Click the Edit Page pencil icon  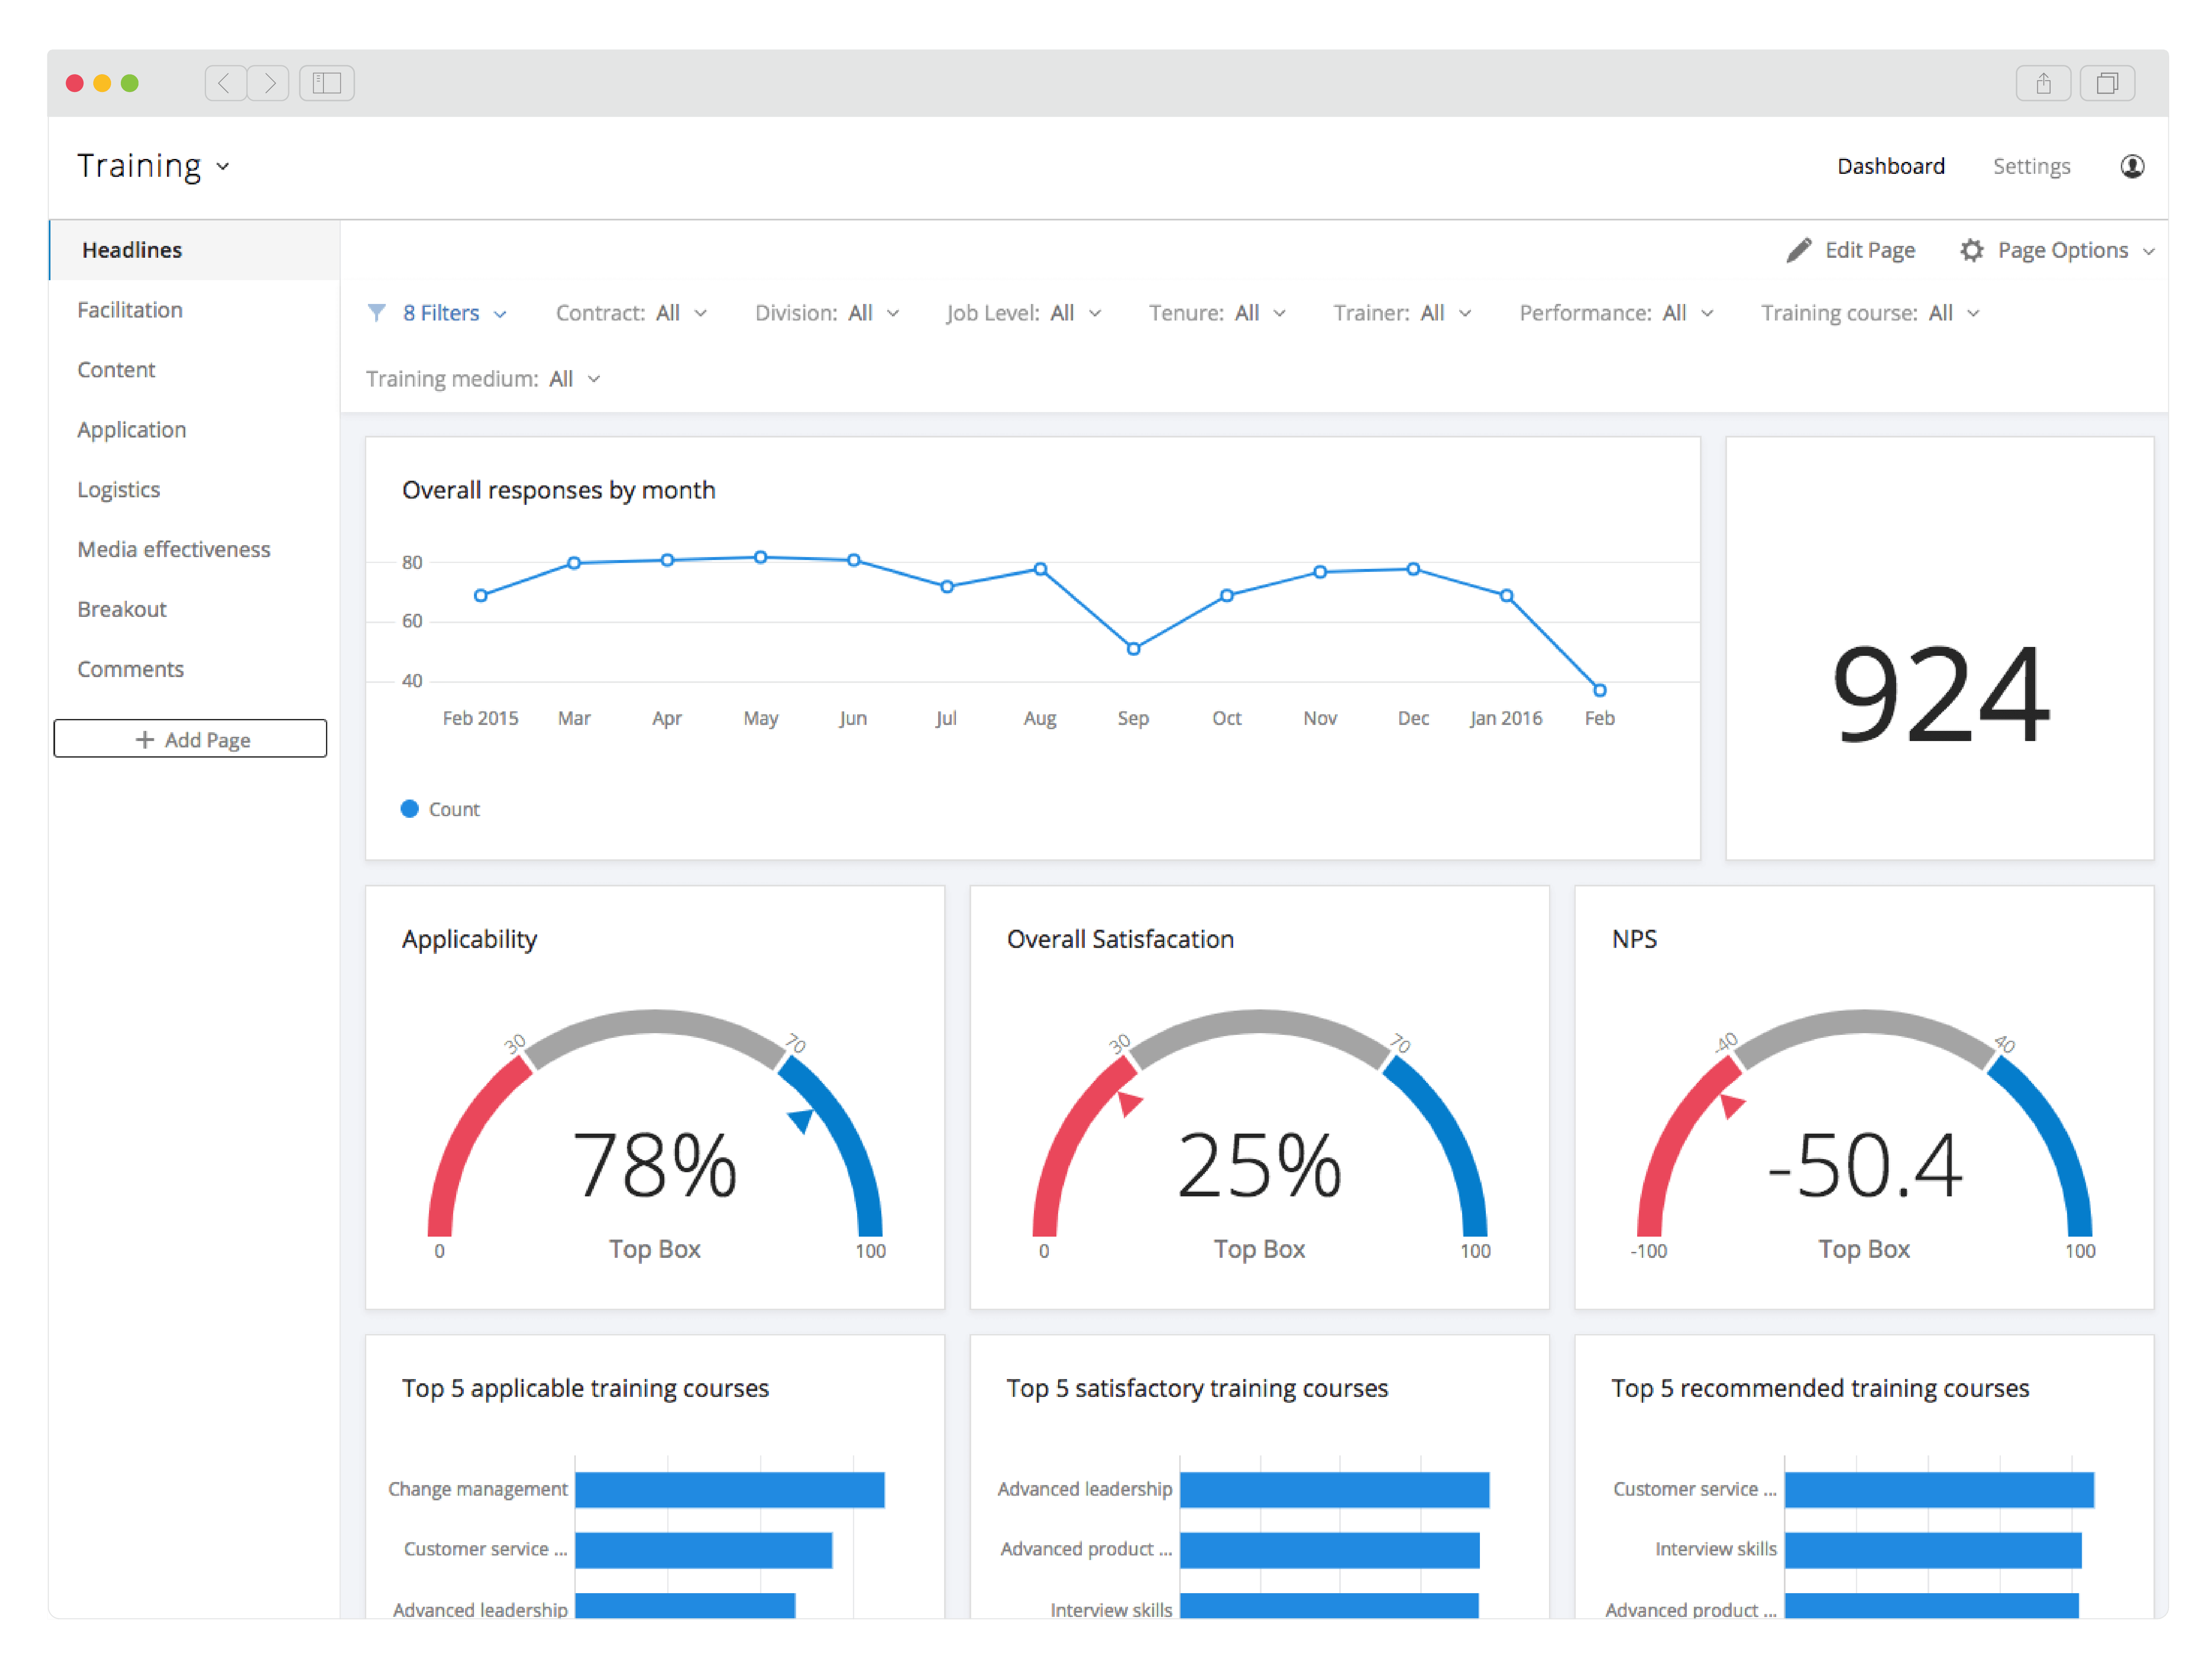(1799, 250)
